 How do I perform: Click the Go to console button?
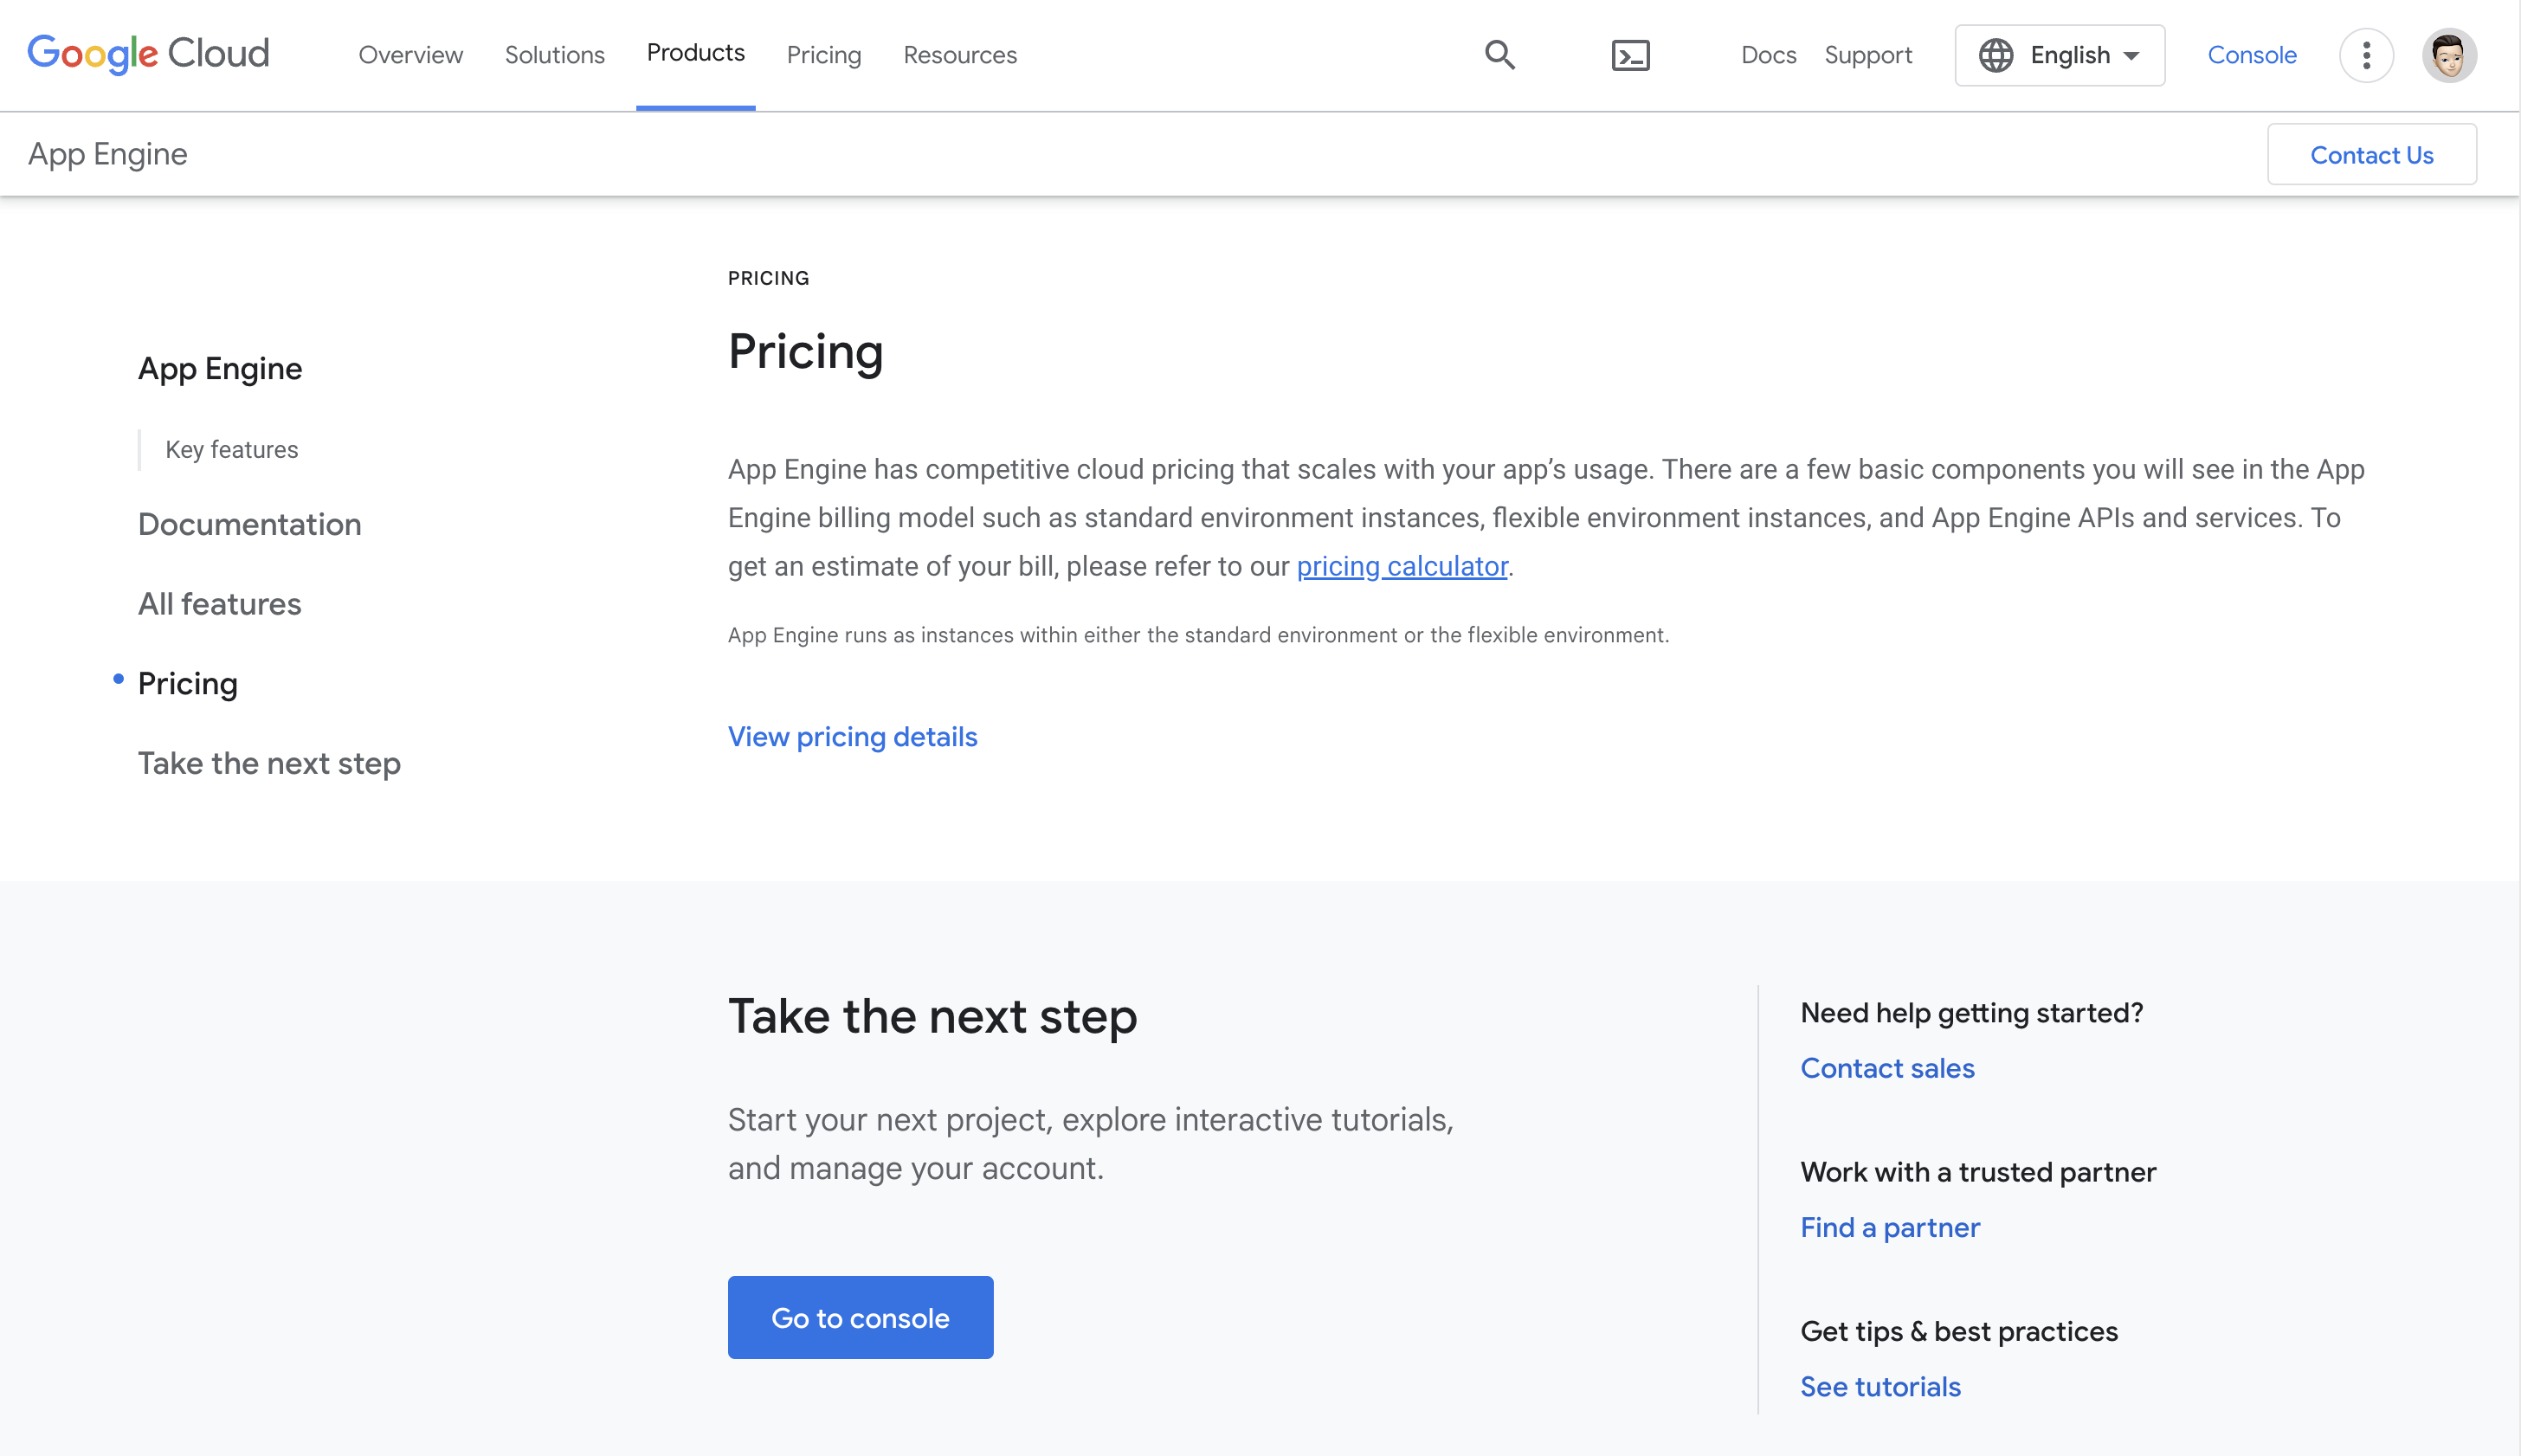860,1317
